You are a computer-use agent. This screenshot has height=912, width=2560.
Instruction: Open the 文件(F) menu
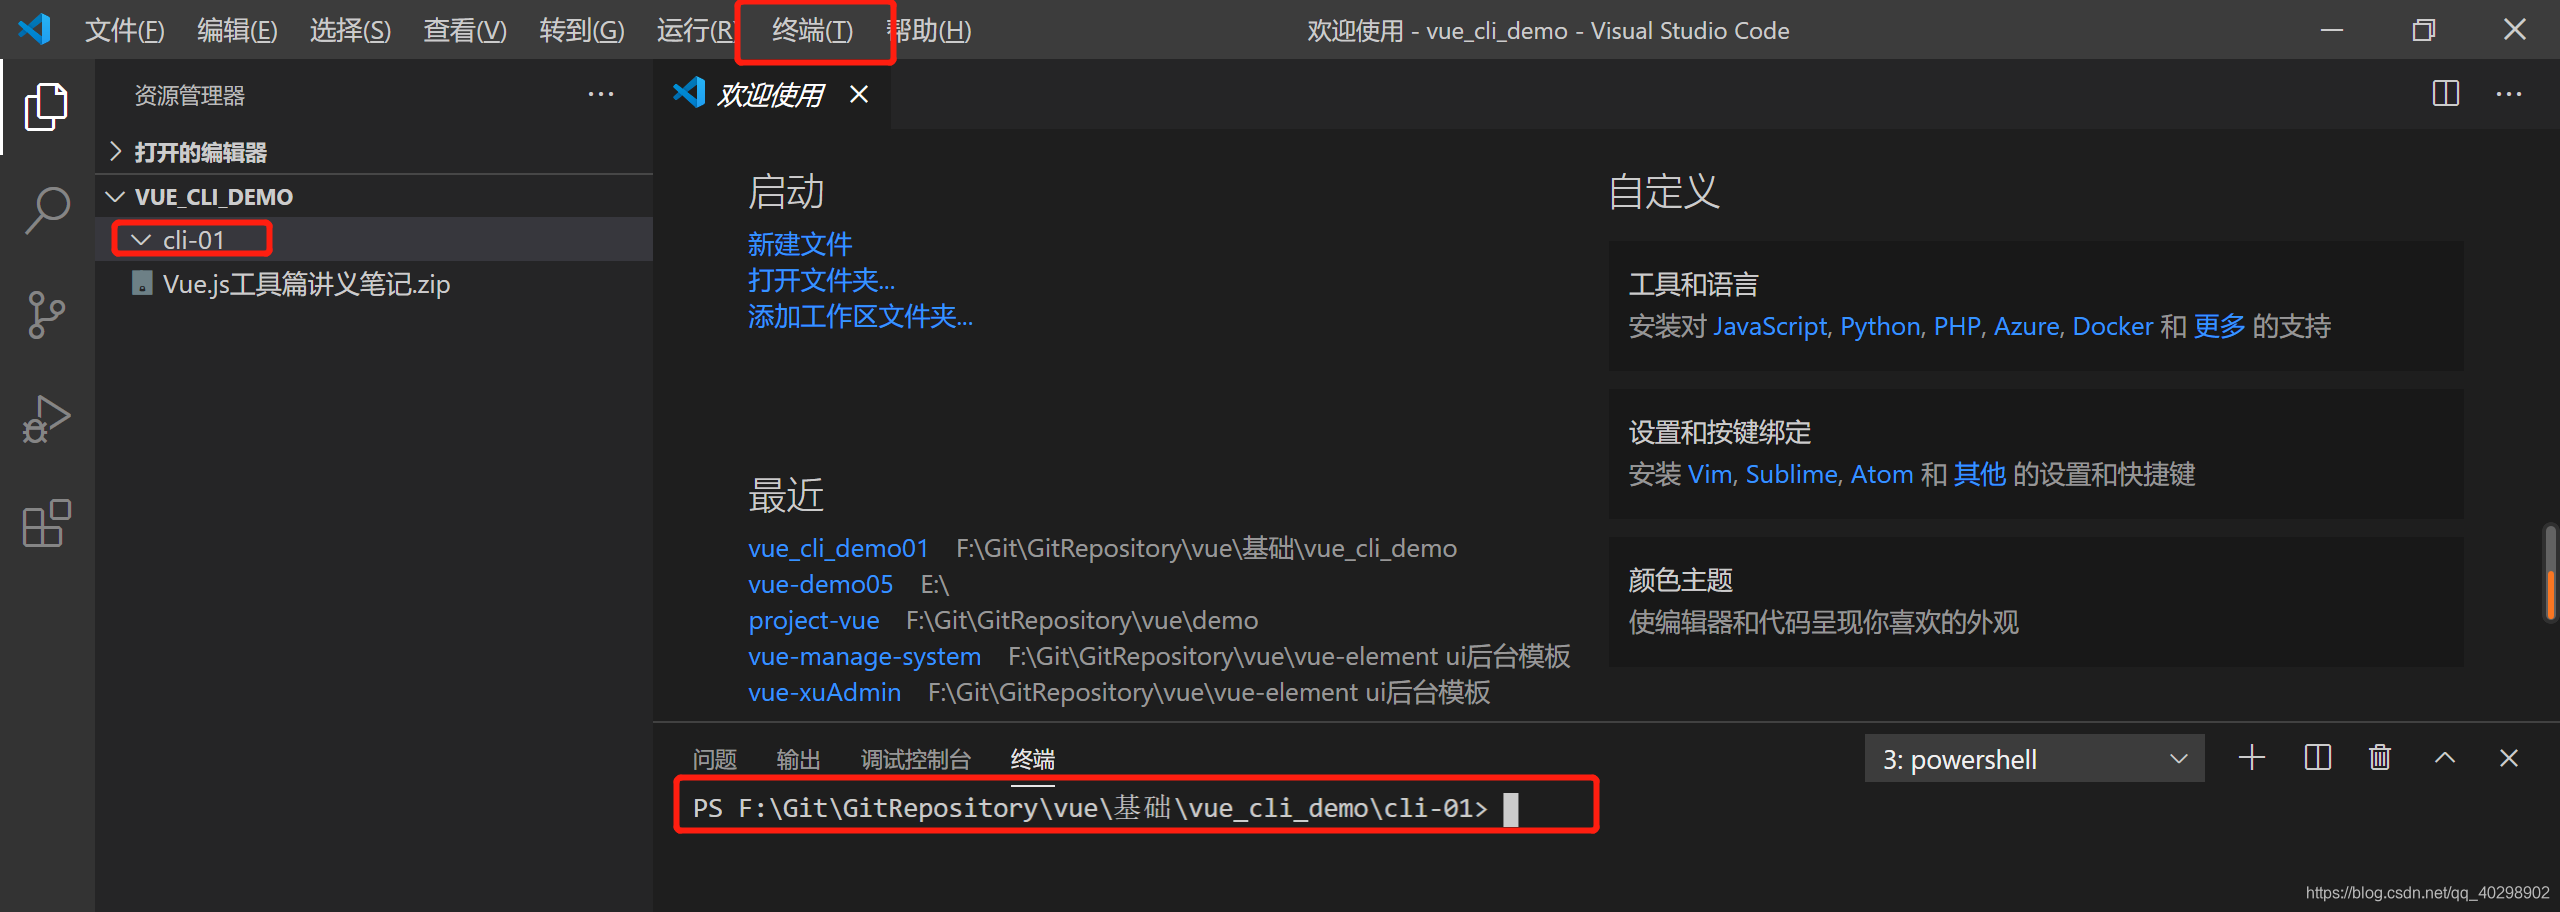(x=125, y=31)
